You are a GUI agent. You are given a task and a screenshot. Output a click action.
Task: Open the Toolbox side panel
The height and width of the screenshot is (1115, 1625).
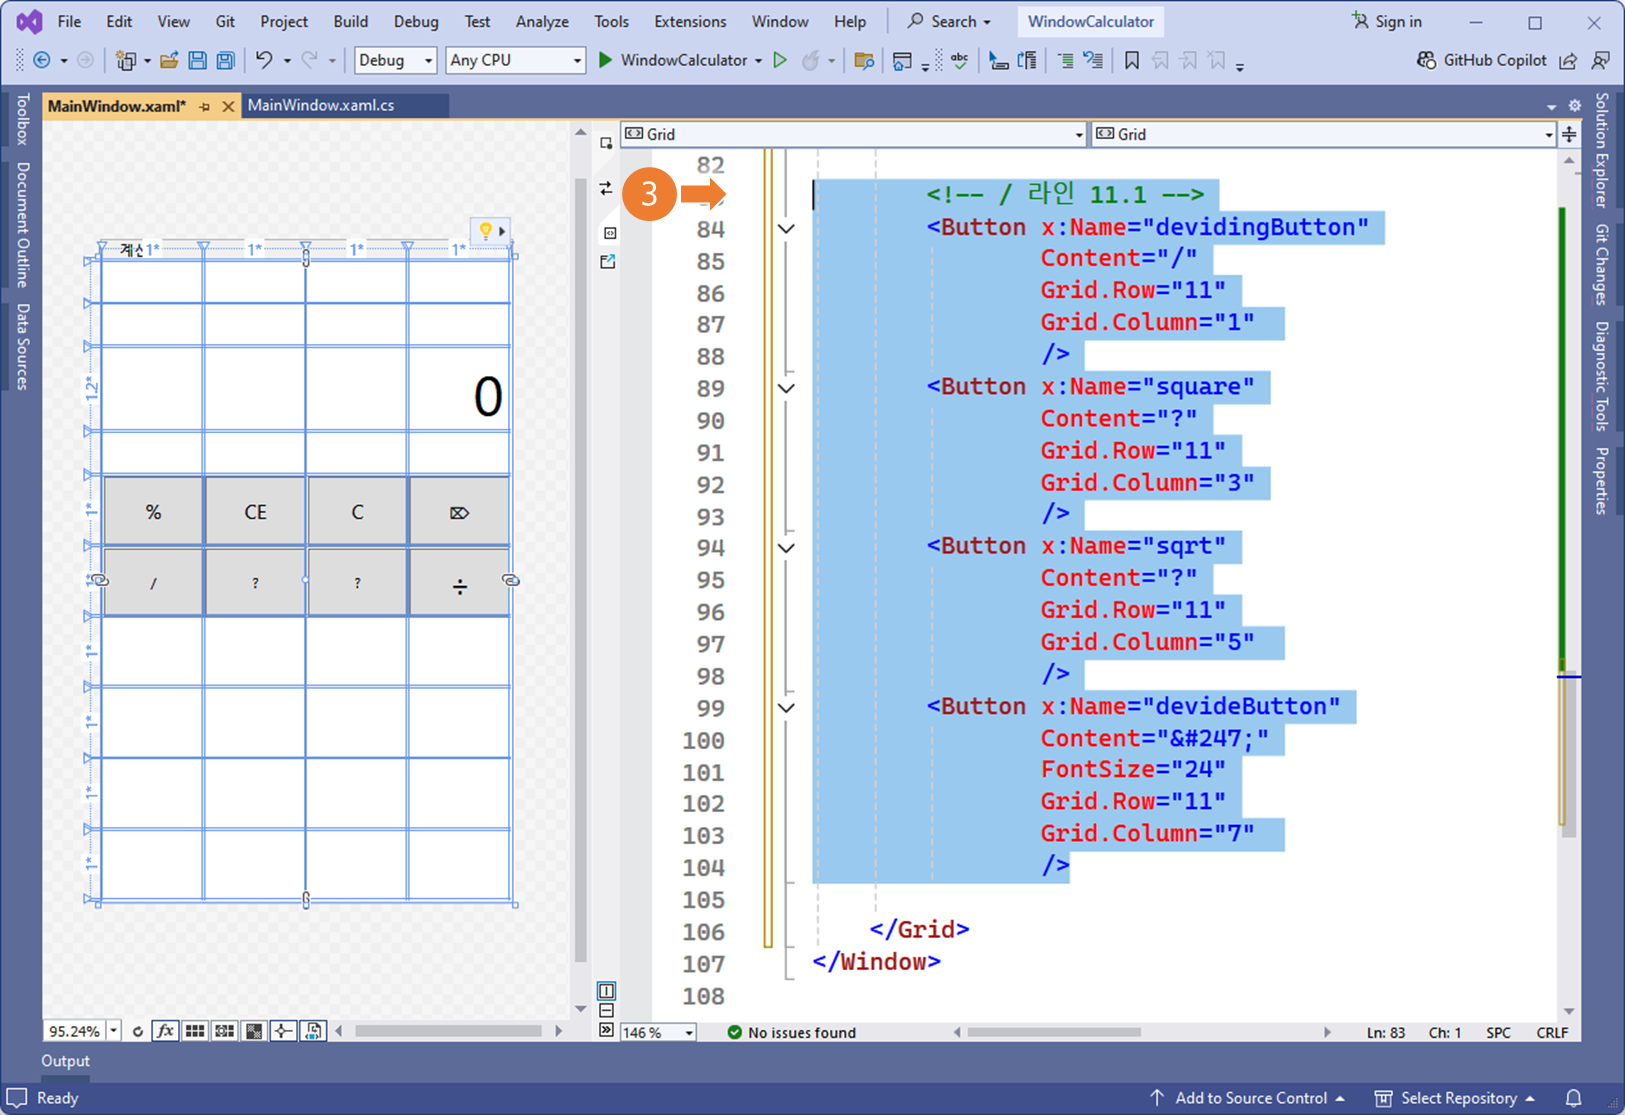pos(21,118)
